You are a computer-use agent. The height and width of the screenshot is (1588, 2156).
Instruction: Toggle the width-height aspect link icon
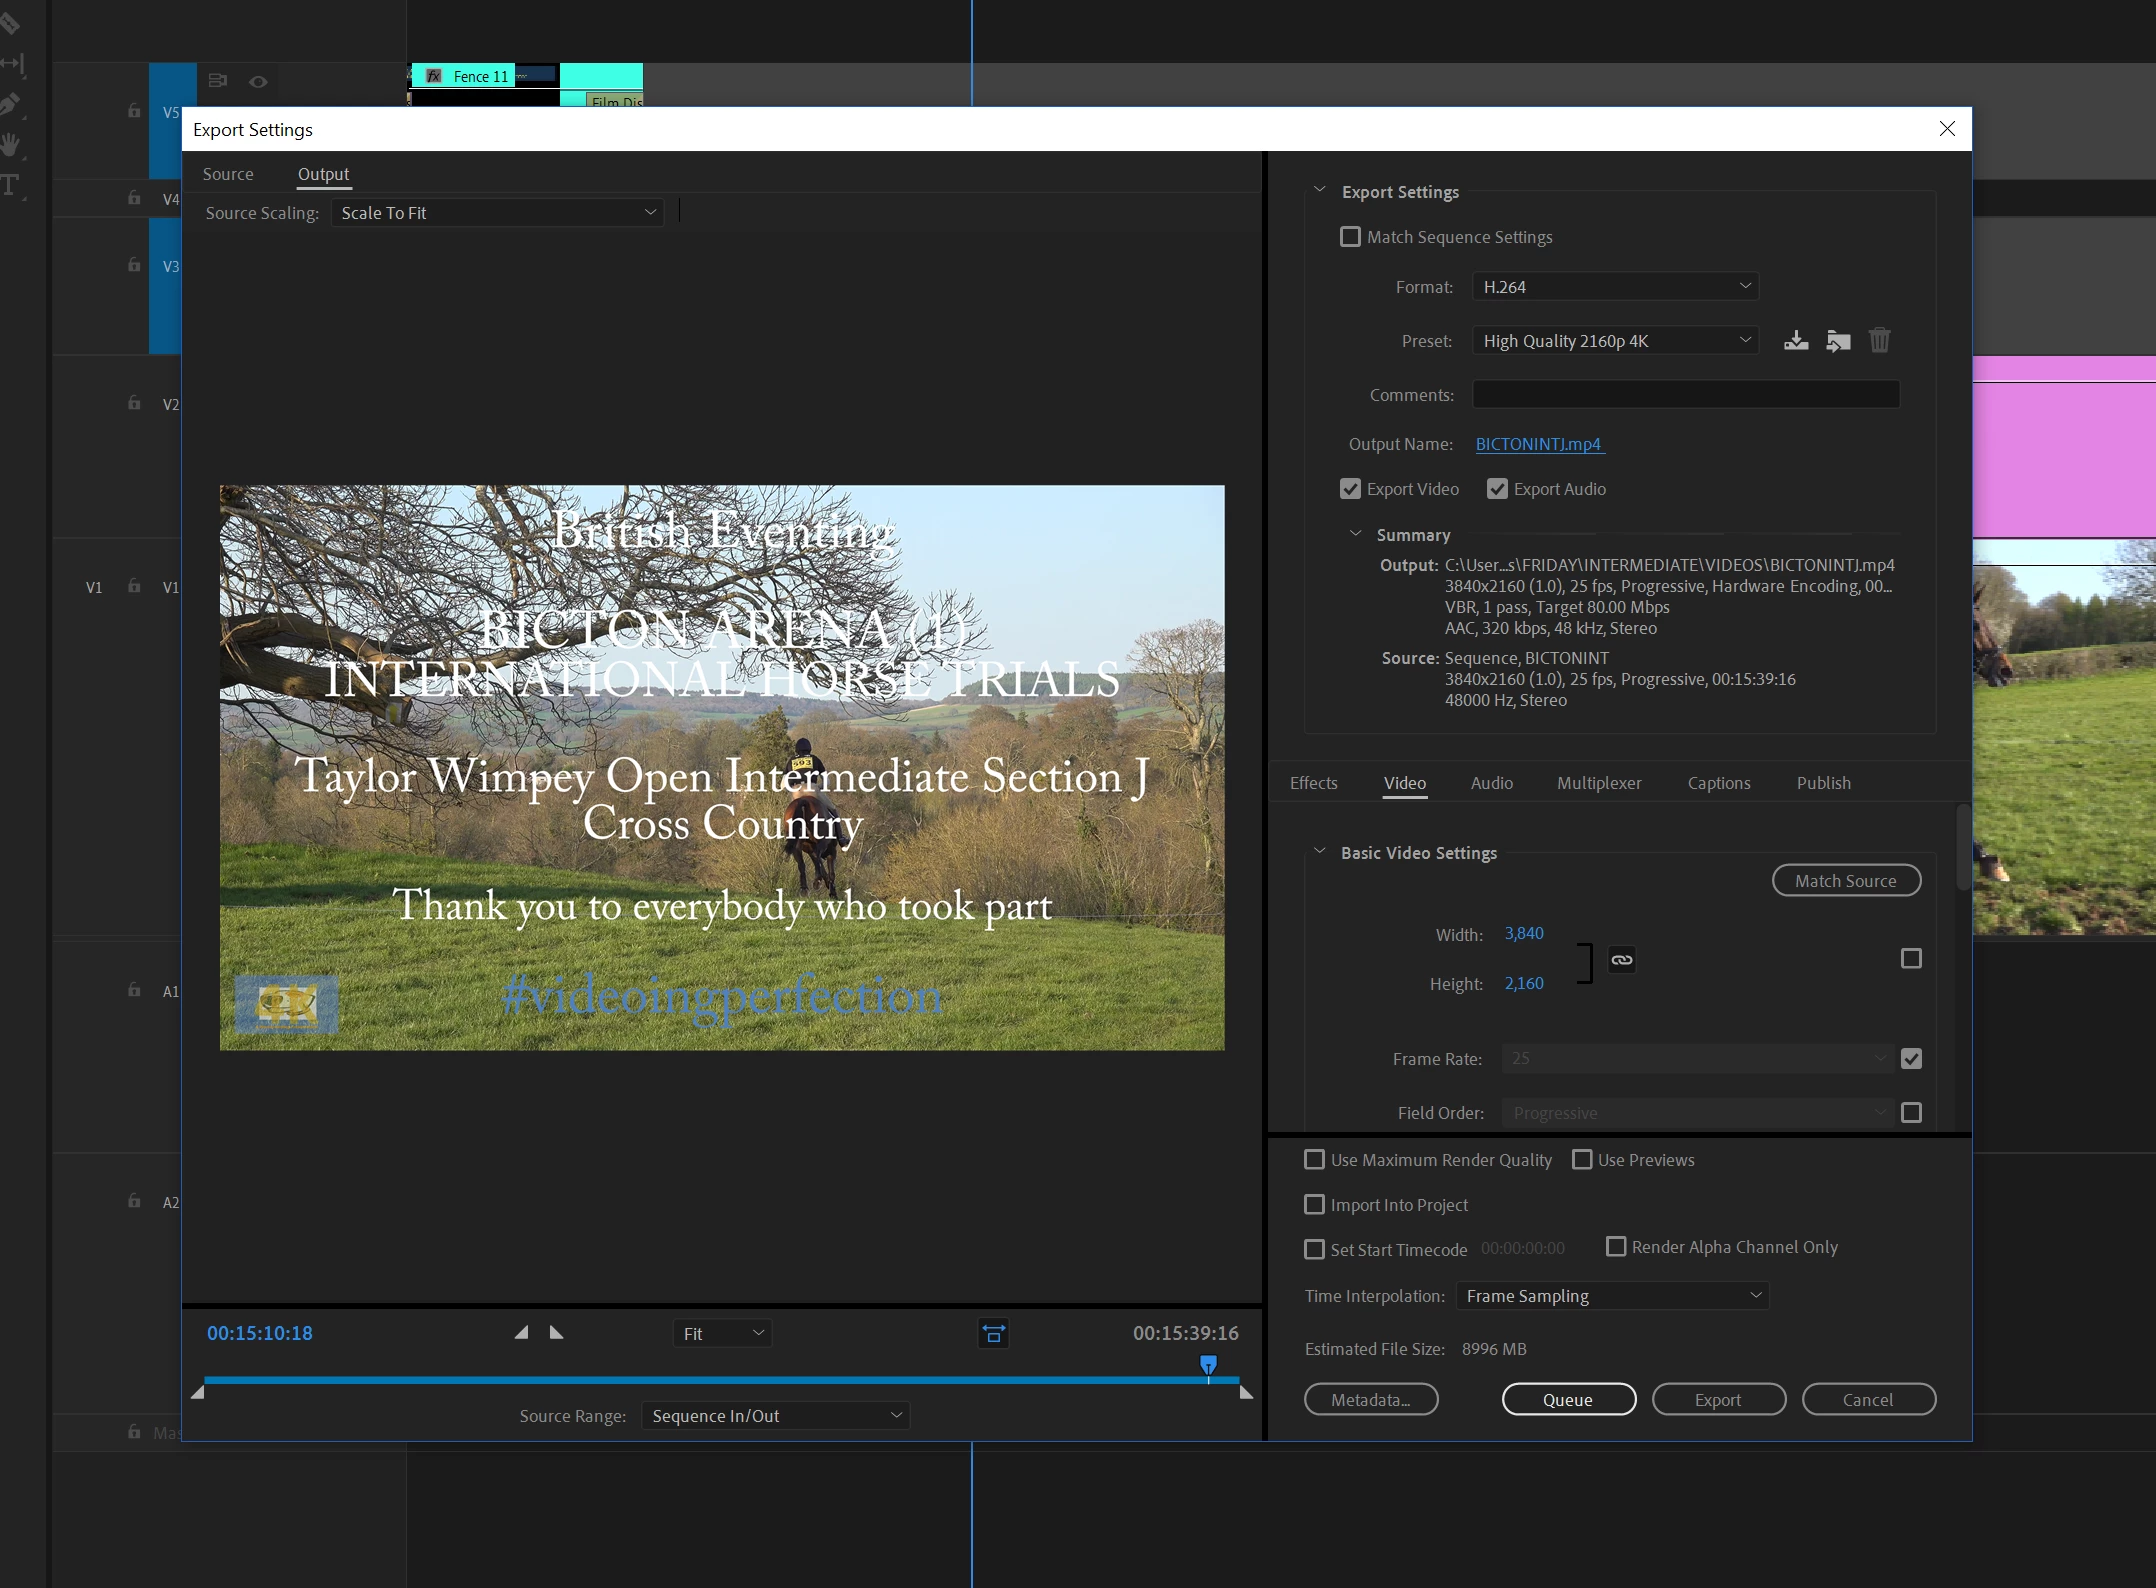[x=1622, y=960]
